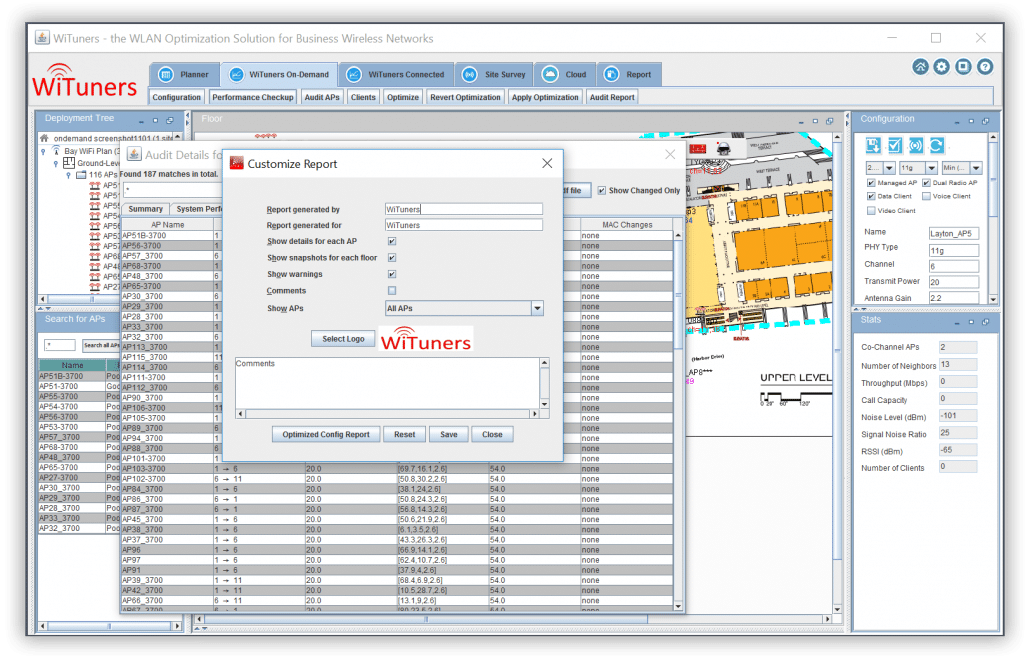
Task: Collapse the Ground-Level tree node
Action: coord(56,164)
